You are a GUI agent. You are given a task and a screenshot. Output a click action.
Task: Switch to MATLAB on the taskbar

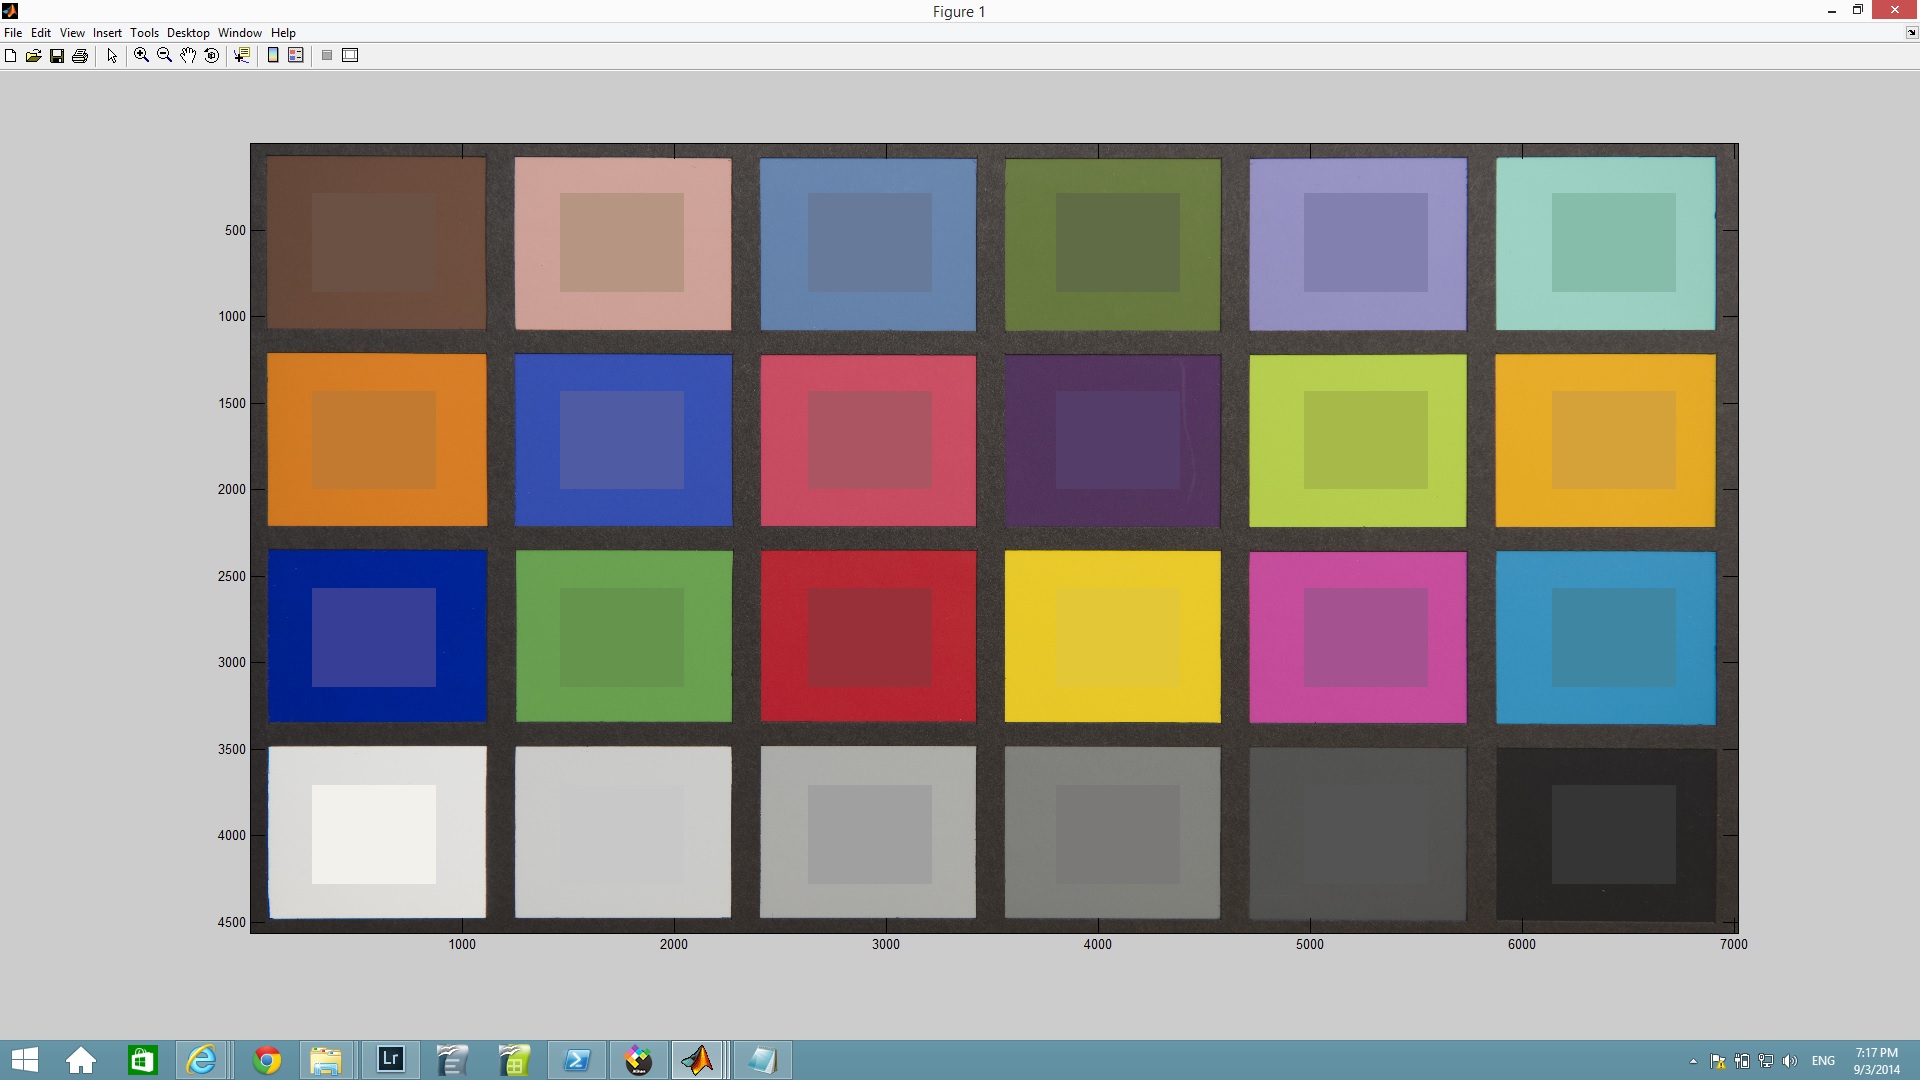tap(698, 1060)
